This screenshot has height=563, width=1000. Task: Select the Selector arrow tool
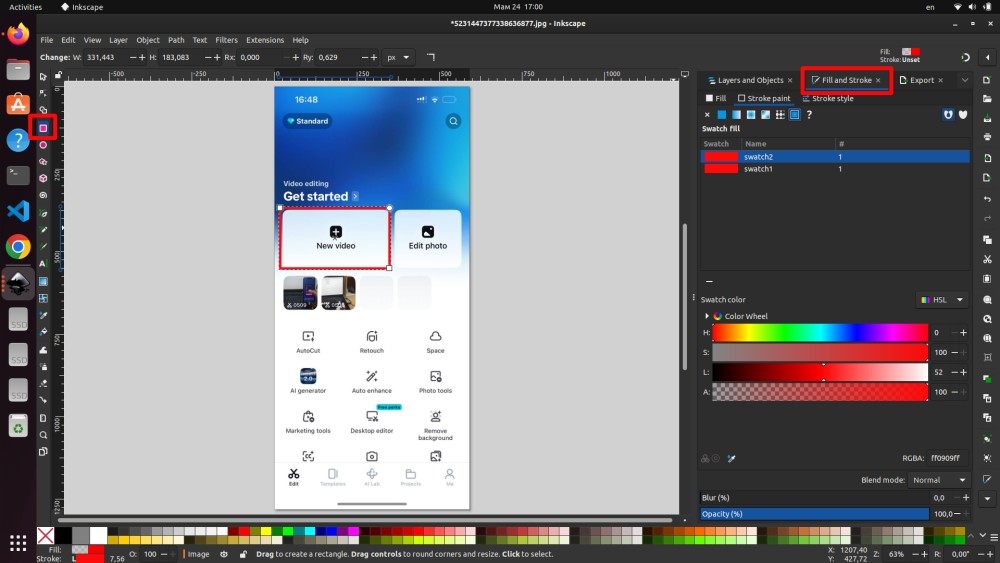(43, 77)
